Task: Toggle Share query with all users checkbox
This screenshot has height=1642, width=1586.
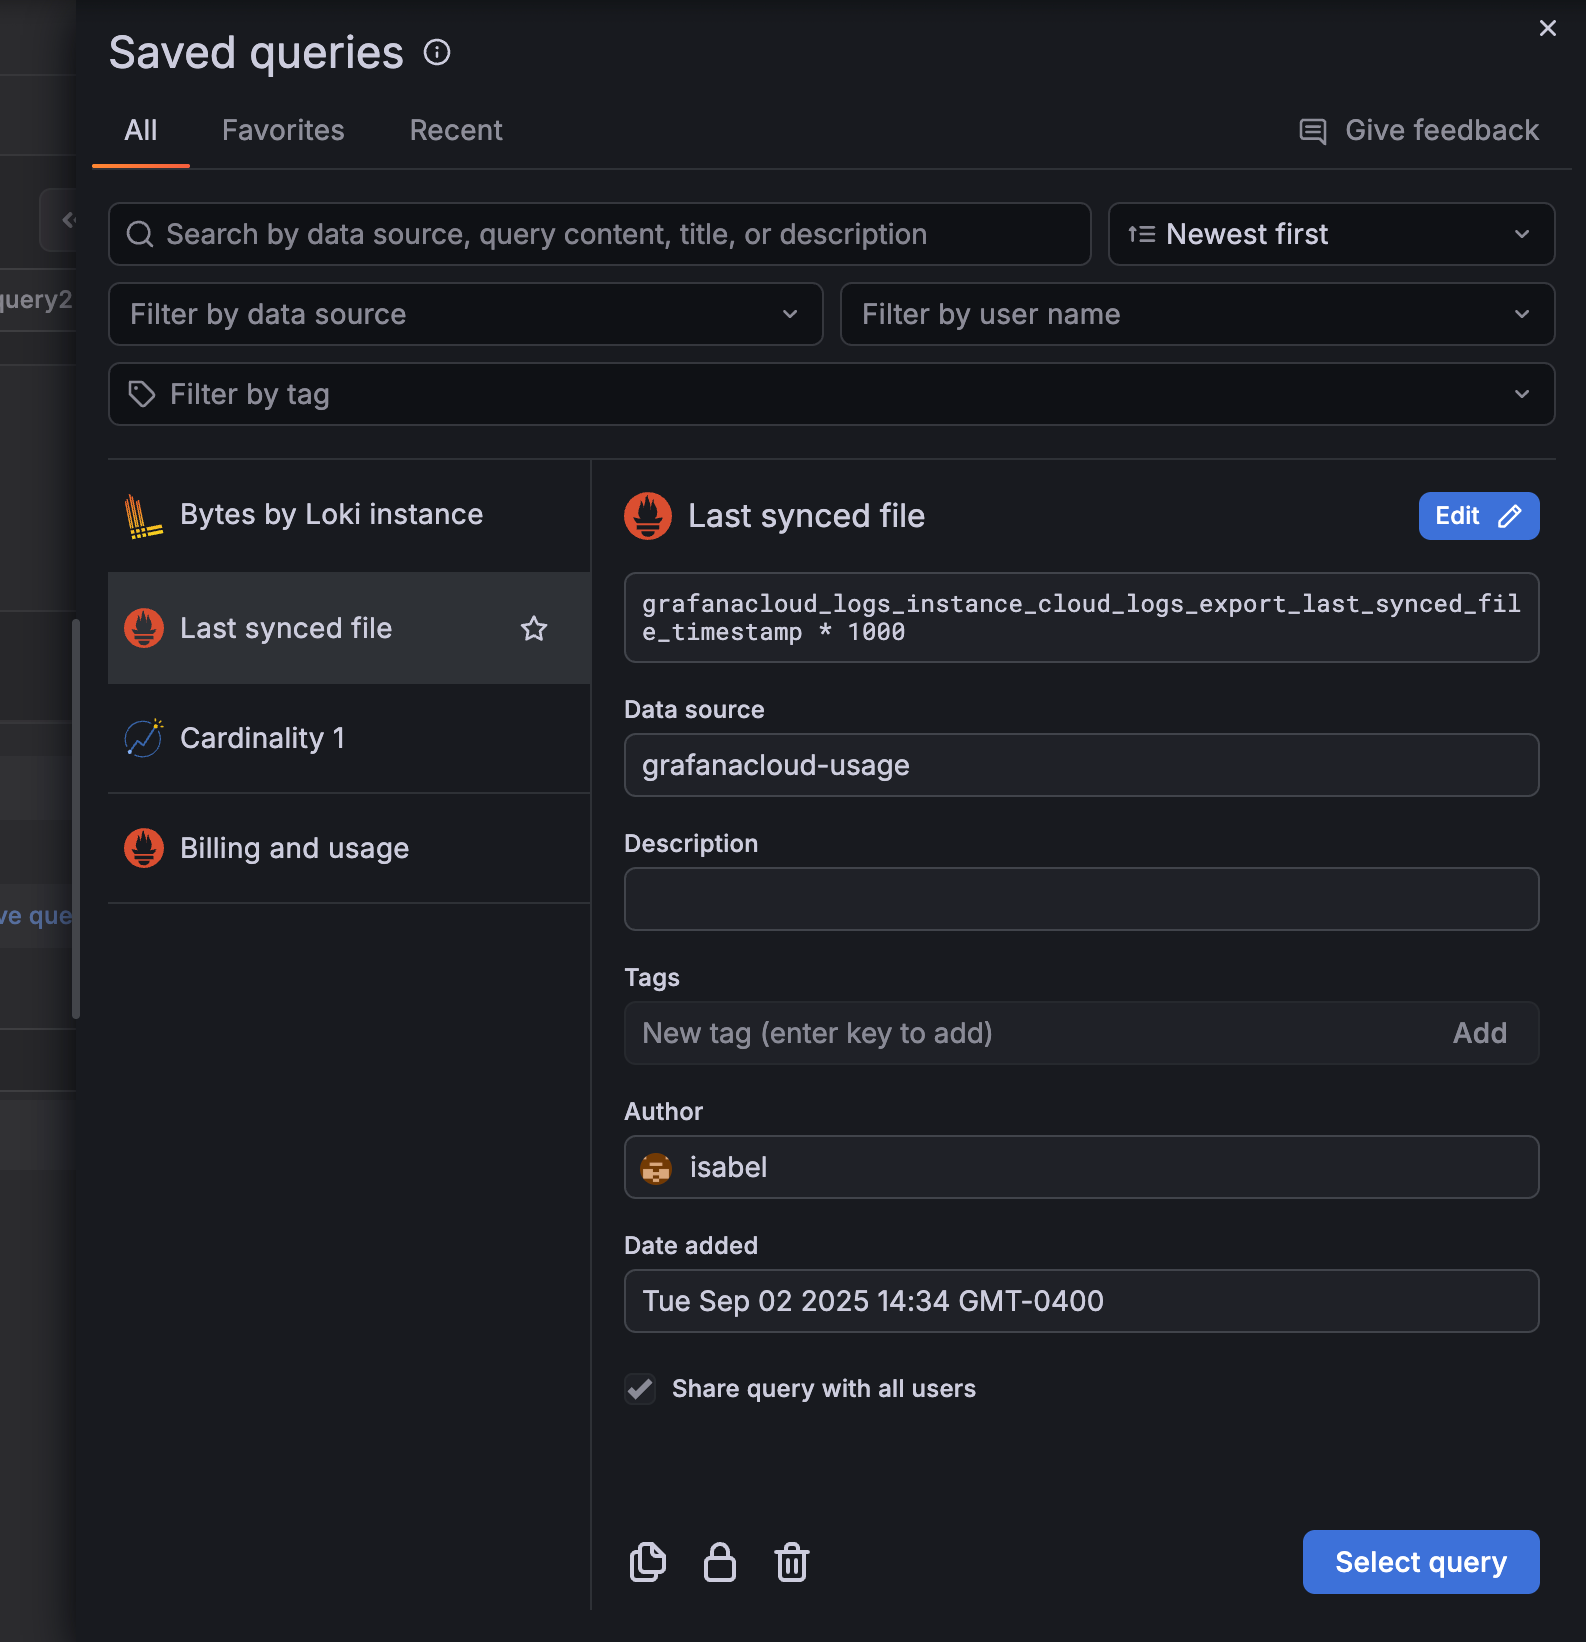Action: pos(640,1389)
